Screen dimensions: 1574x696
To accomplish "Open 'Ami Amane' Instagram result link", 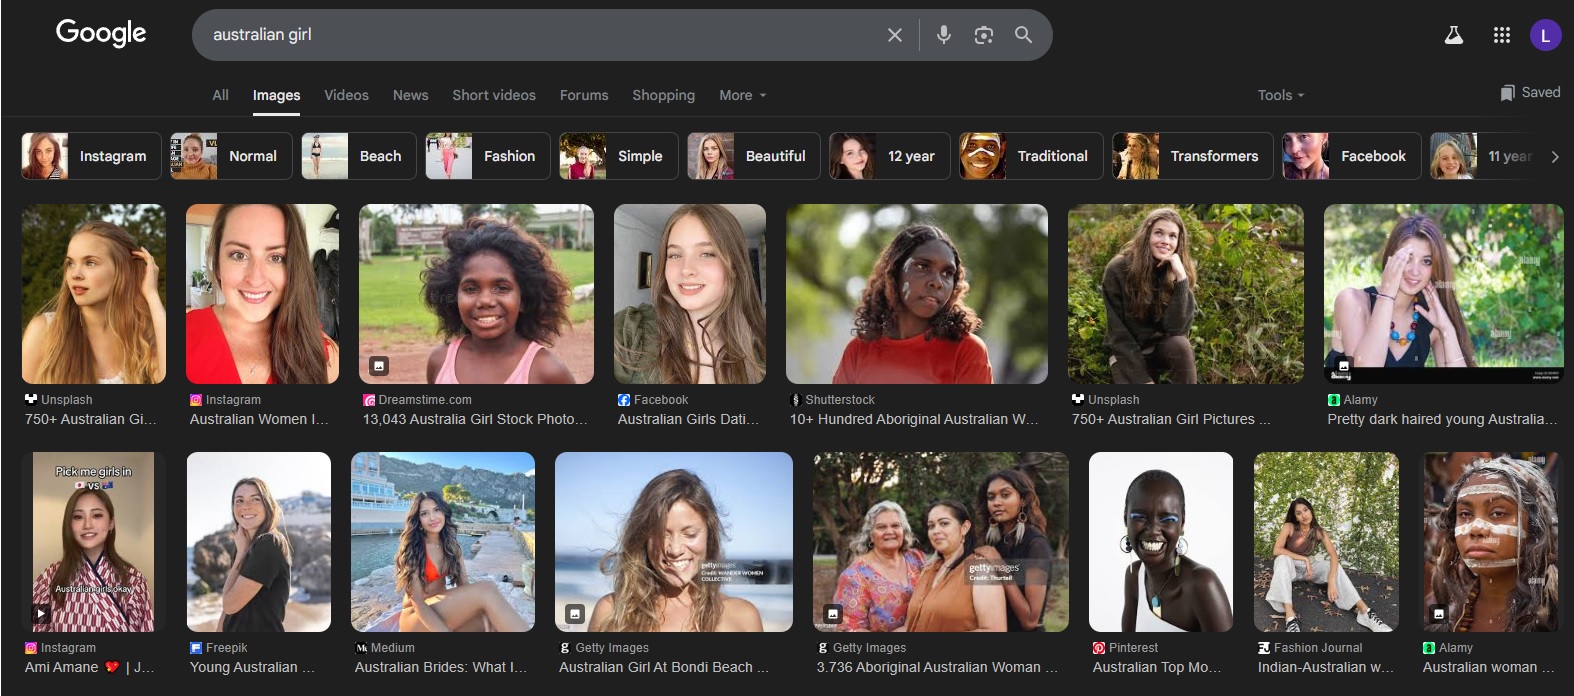I will coord(89,667).
